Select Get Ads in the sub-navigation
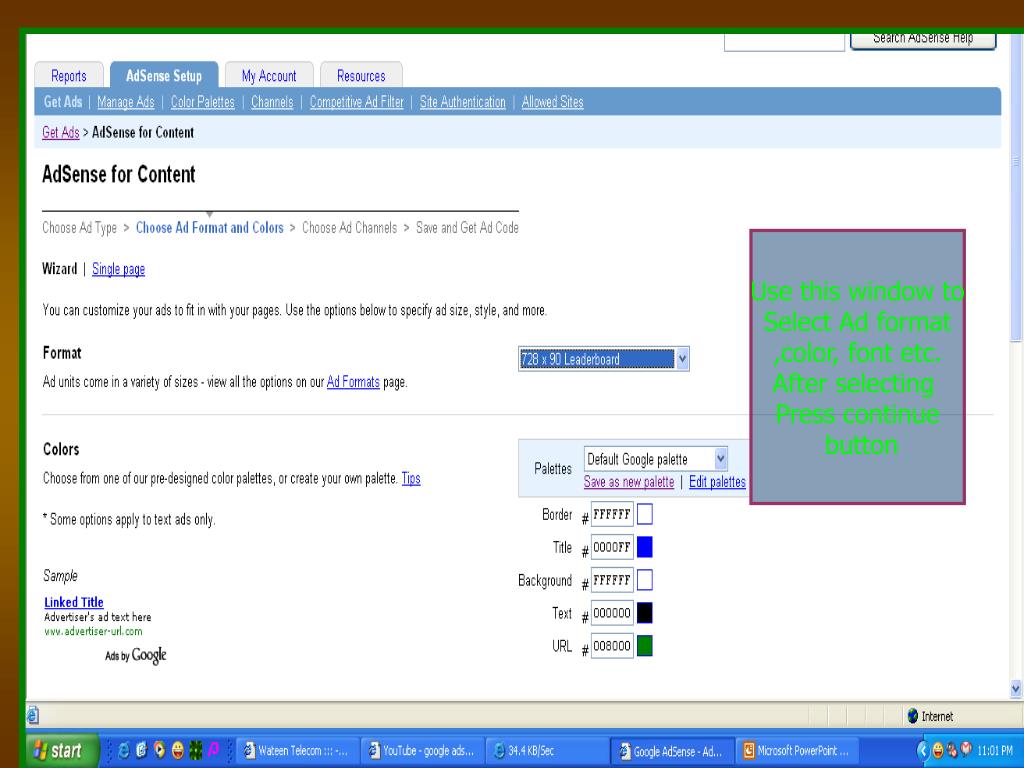This screenshot has width=1024, height=768. [x=63, y=102]
